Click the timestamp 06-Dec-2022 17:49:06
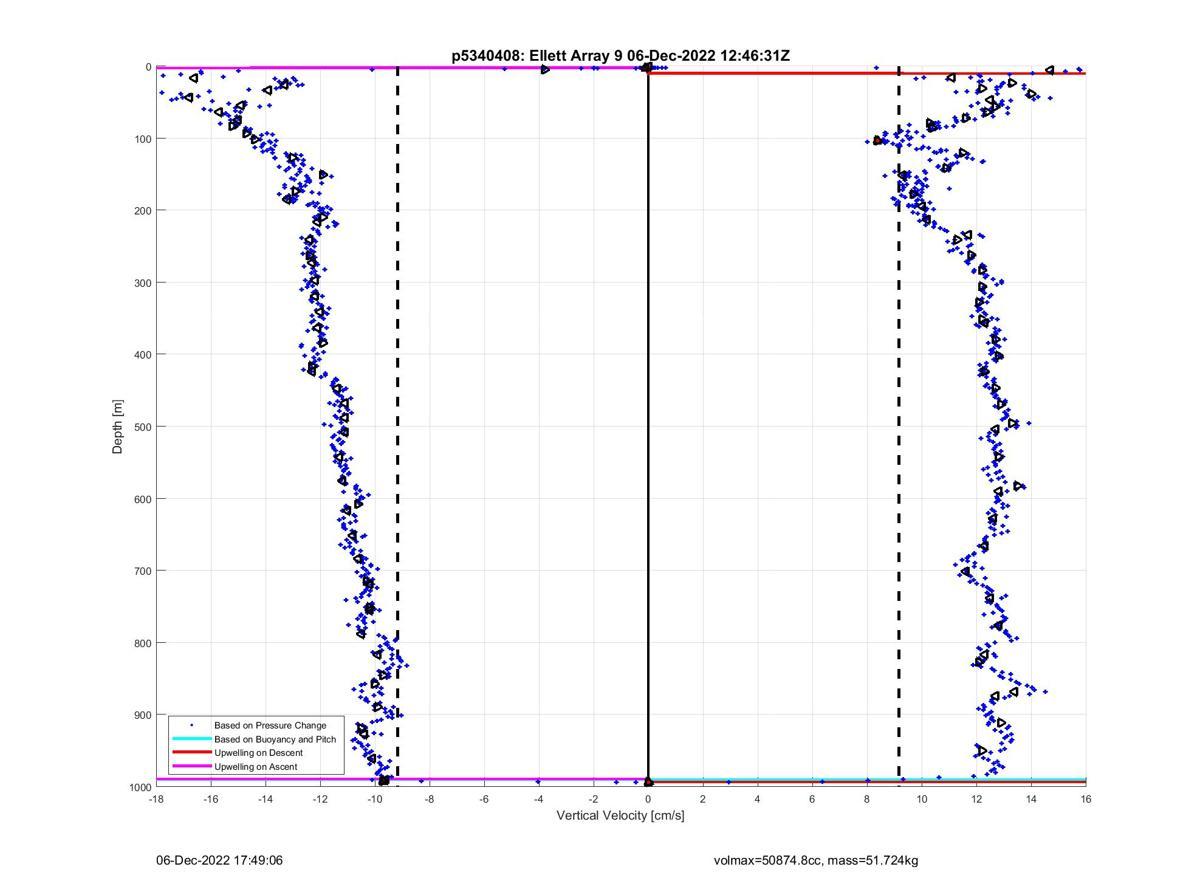The image size is (1200, 885). 219,860
